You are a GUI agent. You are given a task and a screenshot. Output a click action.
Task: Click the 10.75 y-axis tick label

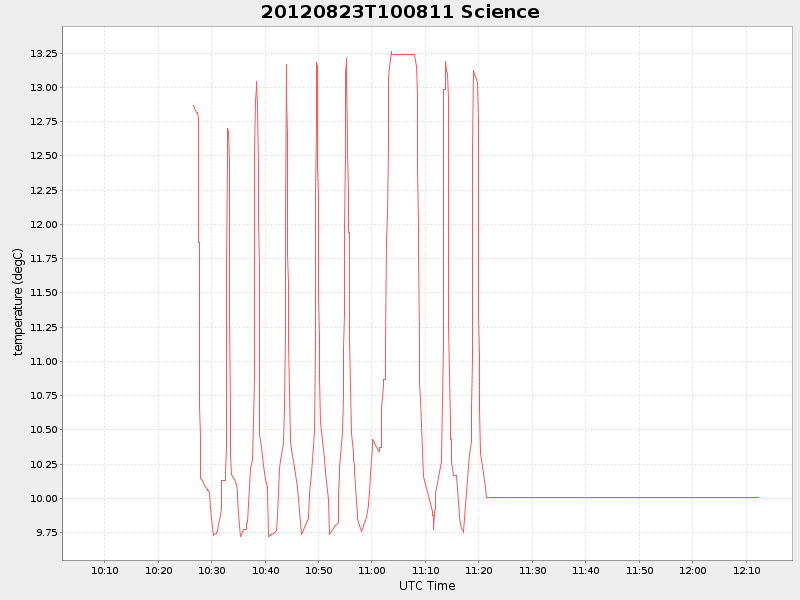[43, 395]
